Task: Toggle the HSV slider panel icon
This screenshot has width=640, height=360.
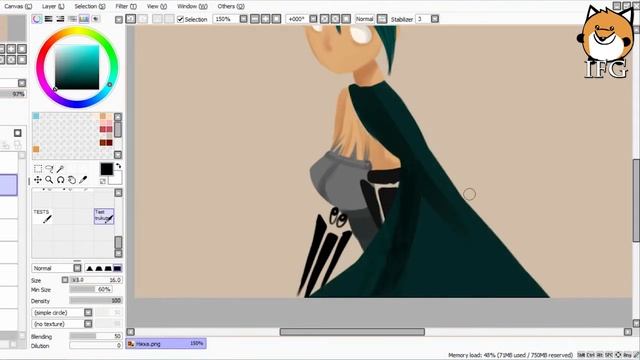Action: click(60, 19)
